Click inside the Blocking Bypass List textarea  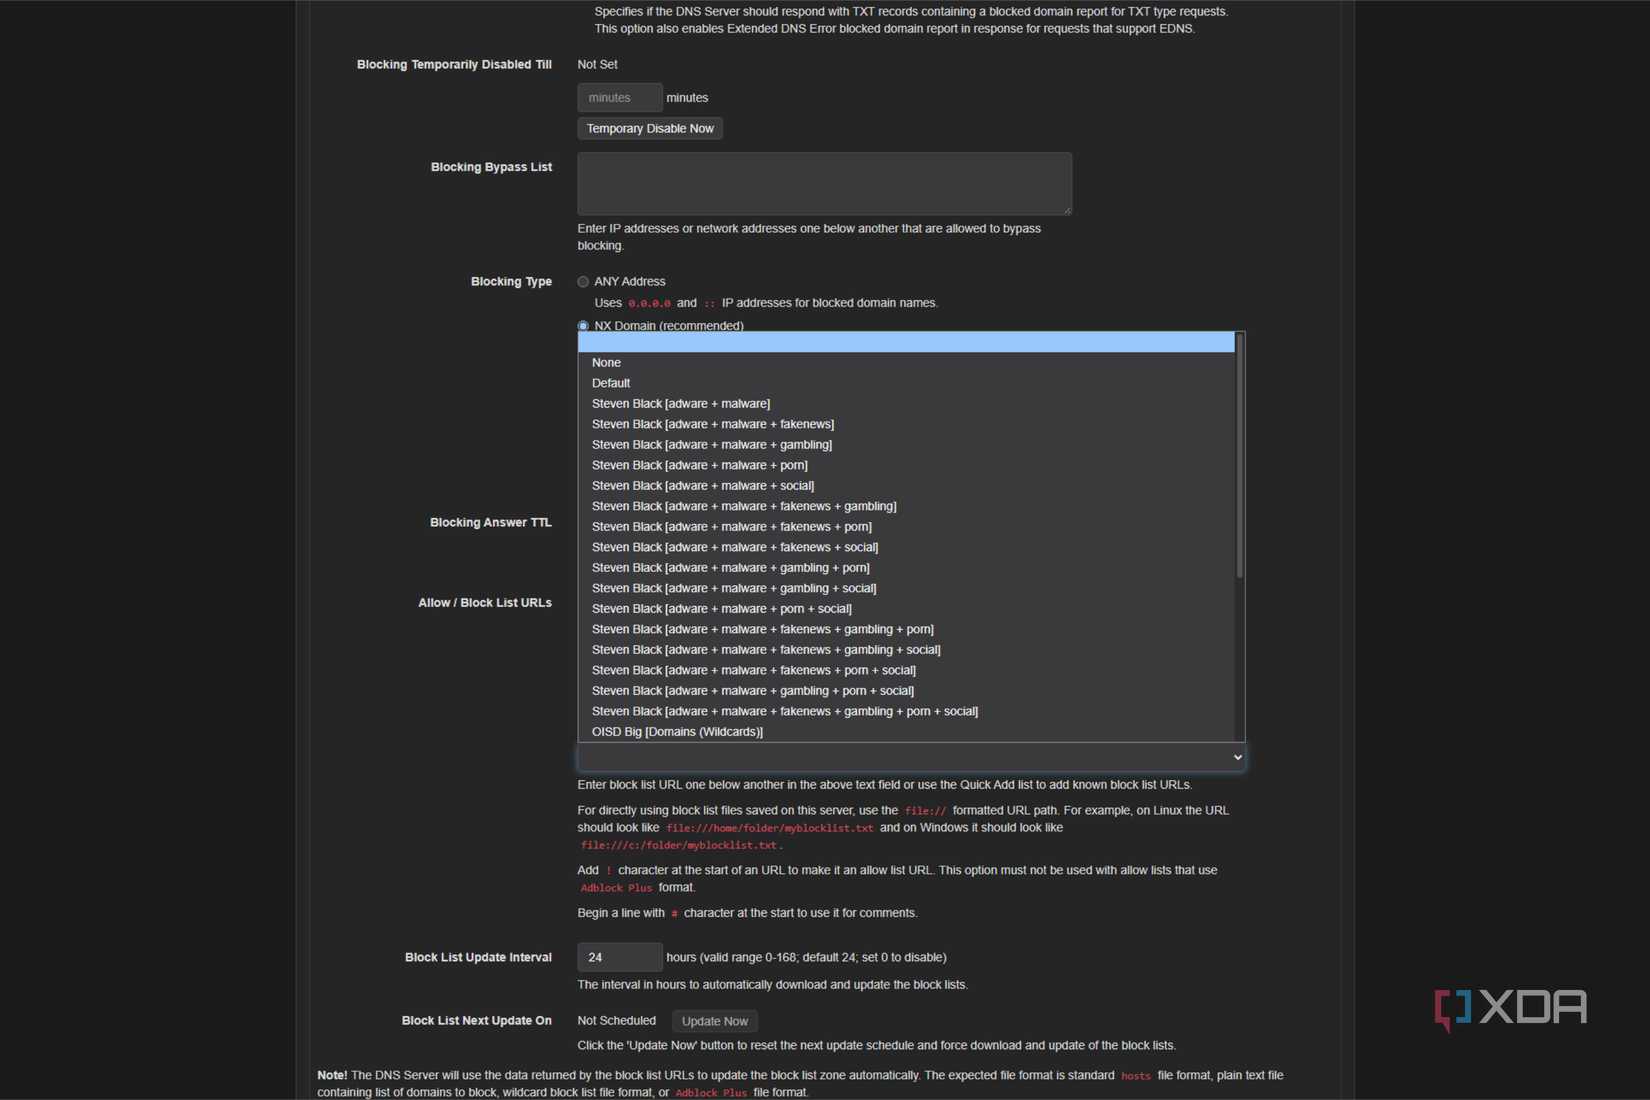click(x=825, y=183)
